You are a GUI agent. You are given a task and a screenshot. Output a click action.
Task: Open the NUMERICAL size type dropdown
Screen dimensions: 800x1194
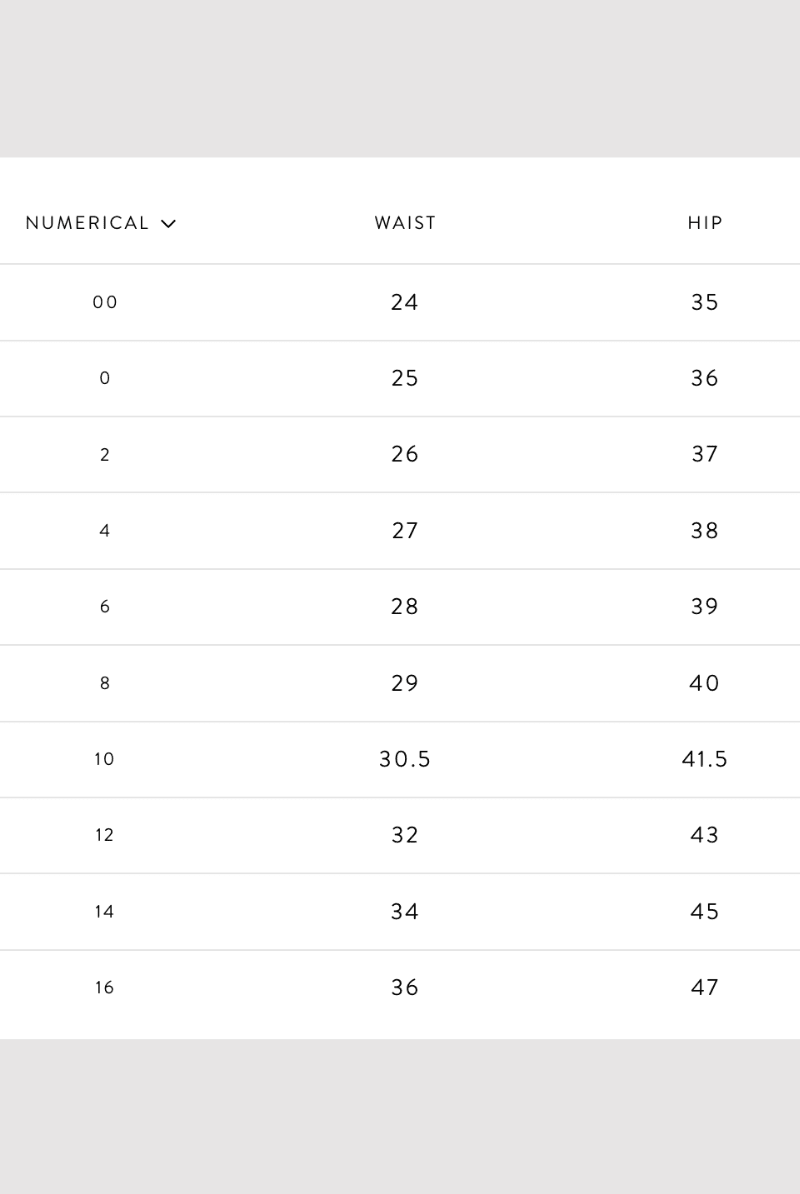click(x=100, y=223)
